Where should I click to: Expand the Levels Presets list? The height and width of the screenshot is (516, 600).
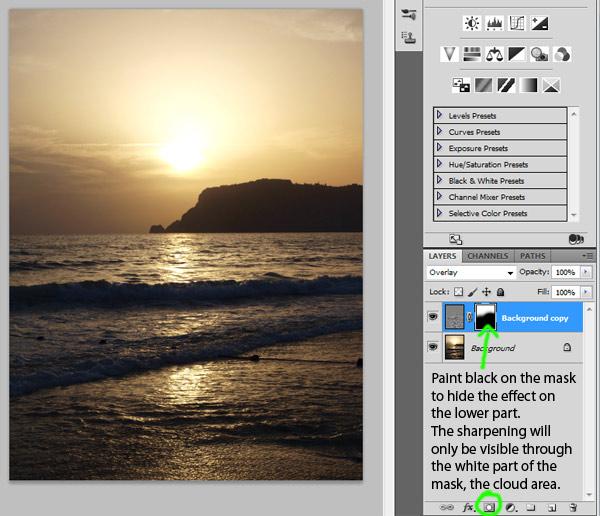[440, 116]
